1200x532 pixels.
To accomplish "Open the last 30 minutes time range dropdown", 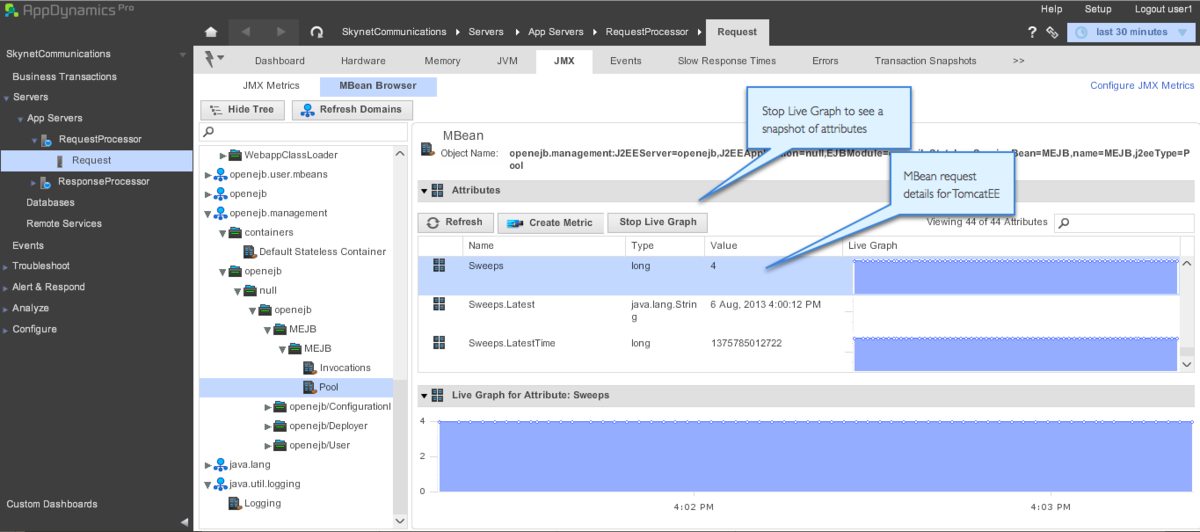I will coord(1131,32).
